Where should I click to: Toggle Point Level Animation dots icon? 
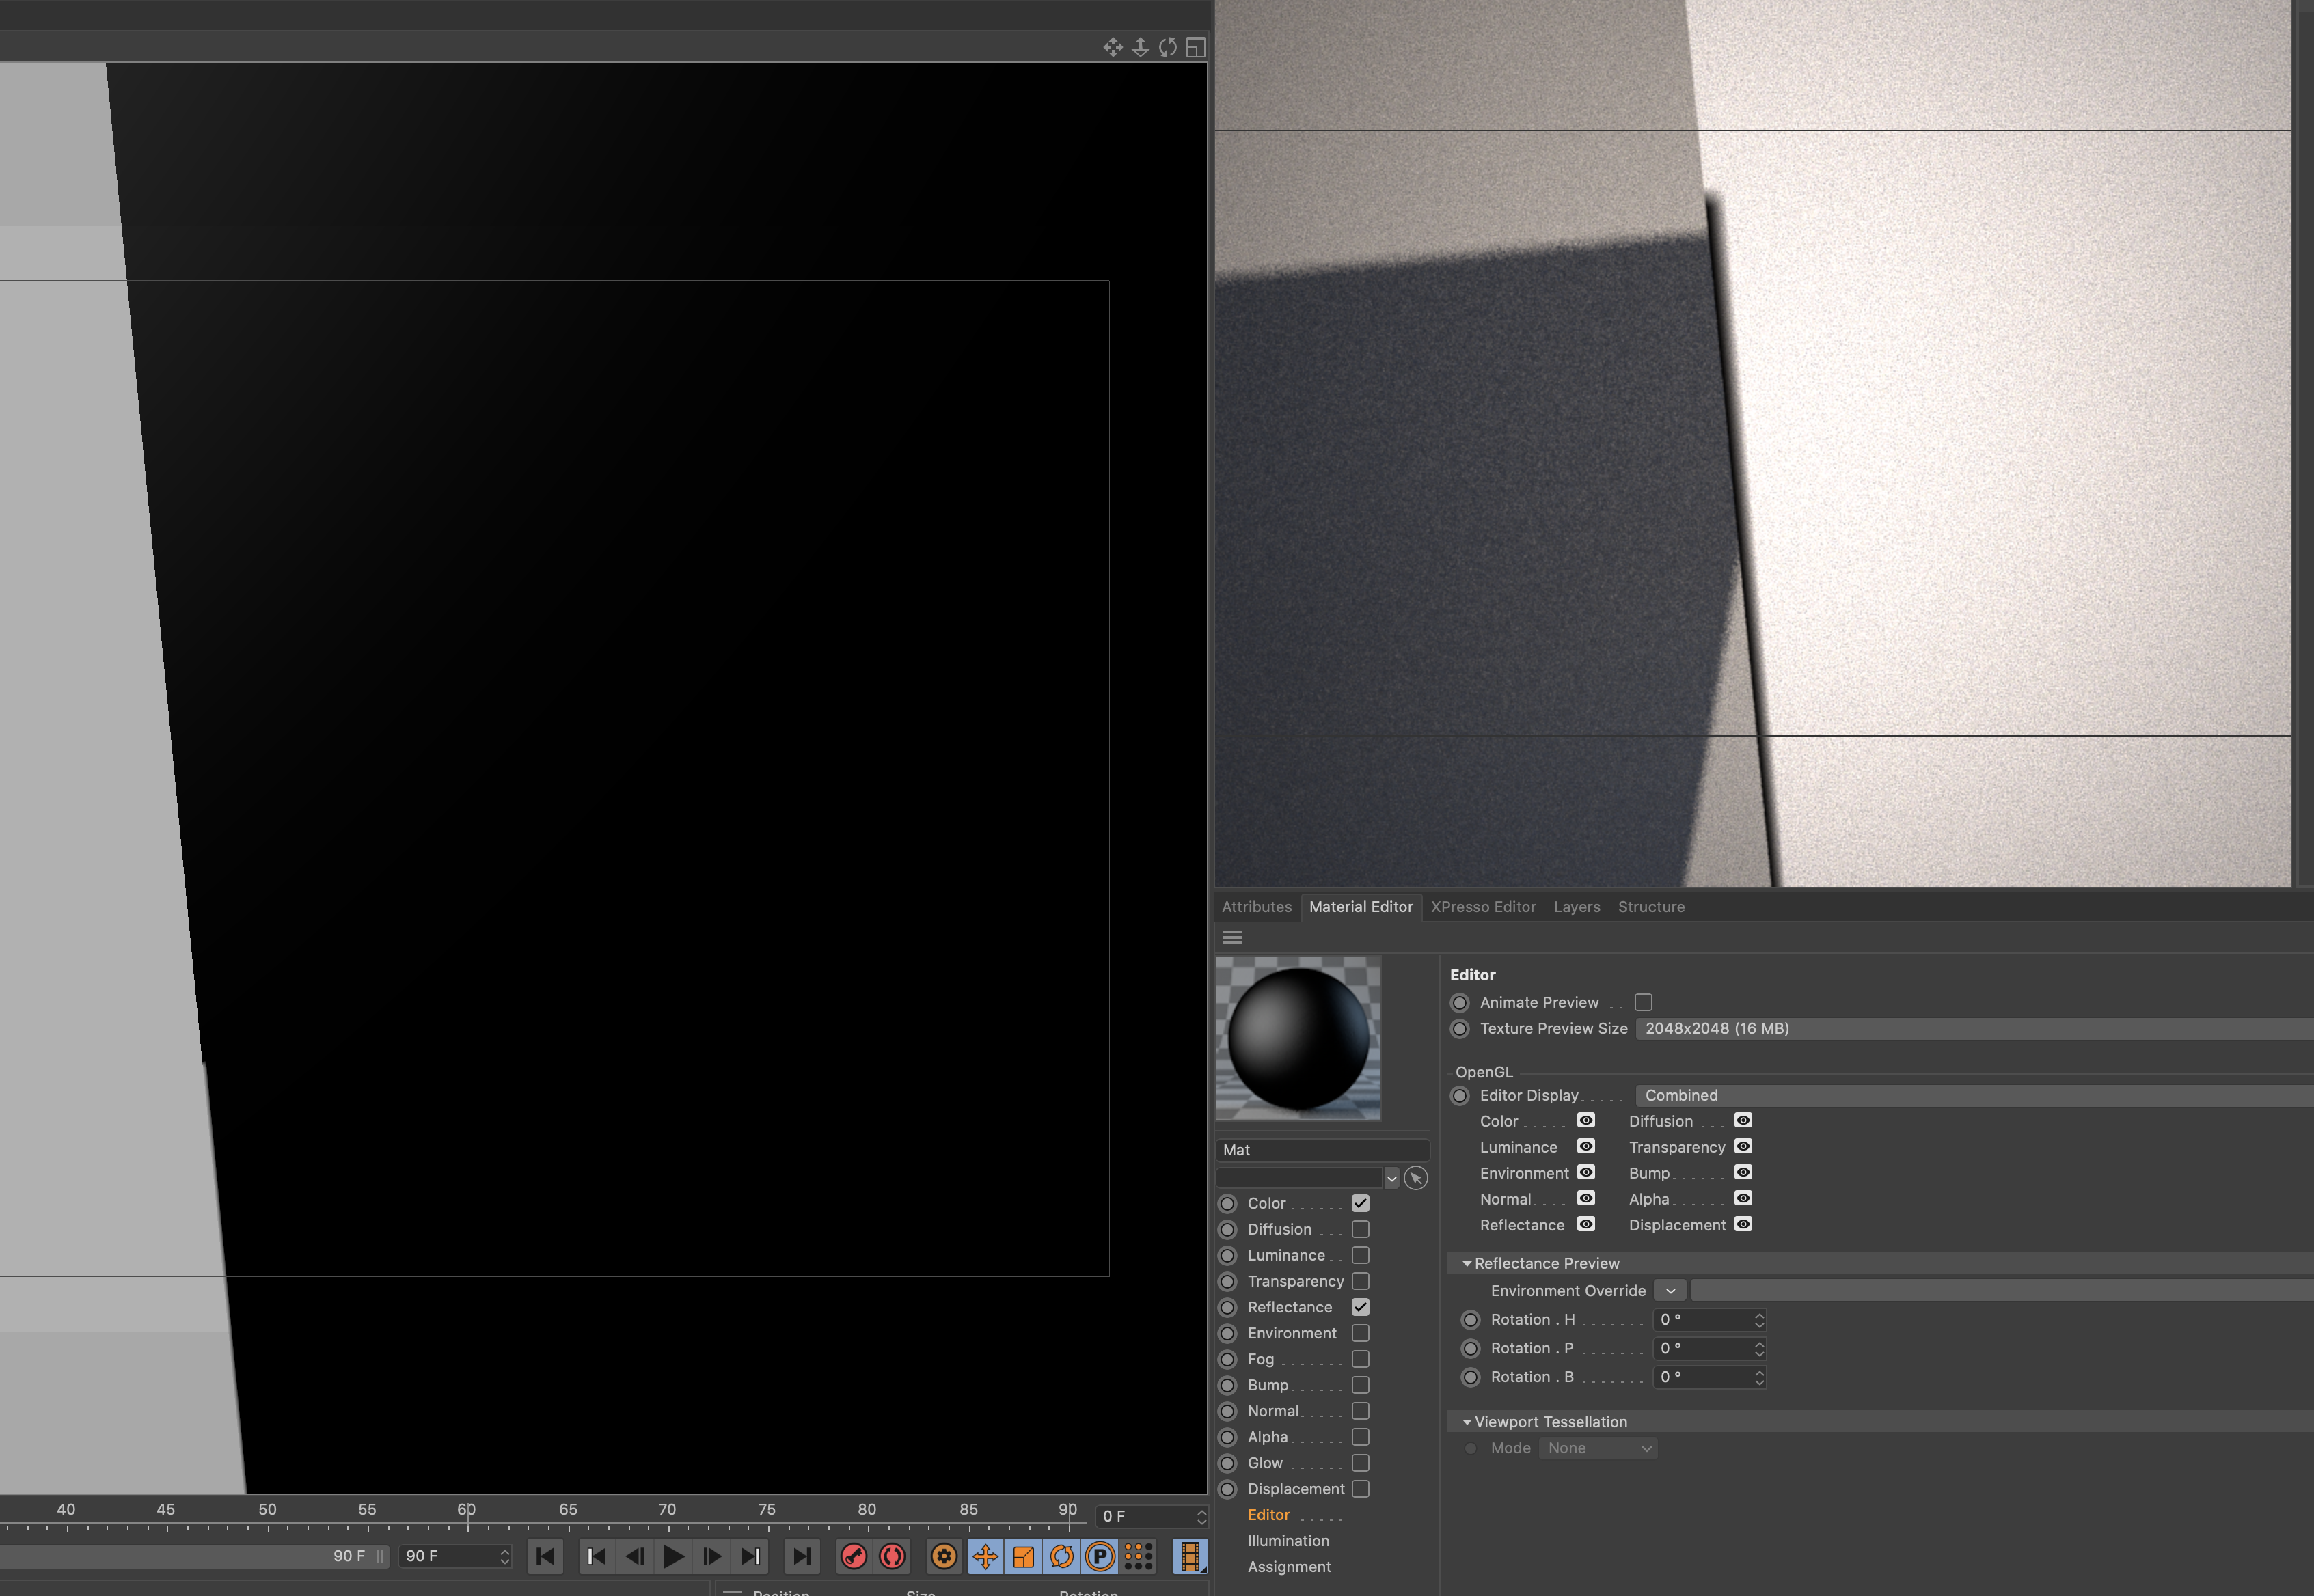click(x=1138, y=1556)
